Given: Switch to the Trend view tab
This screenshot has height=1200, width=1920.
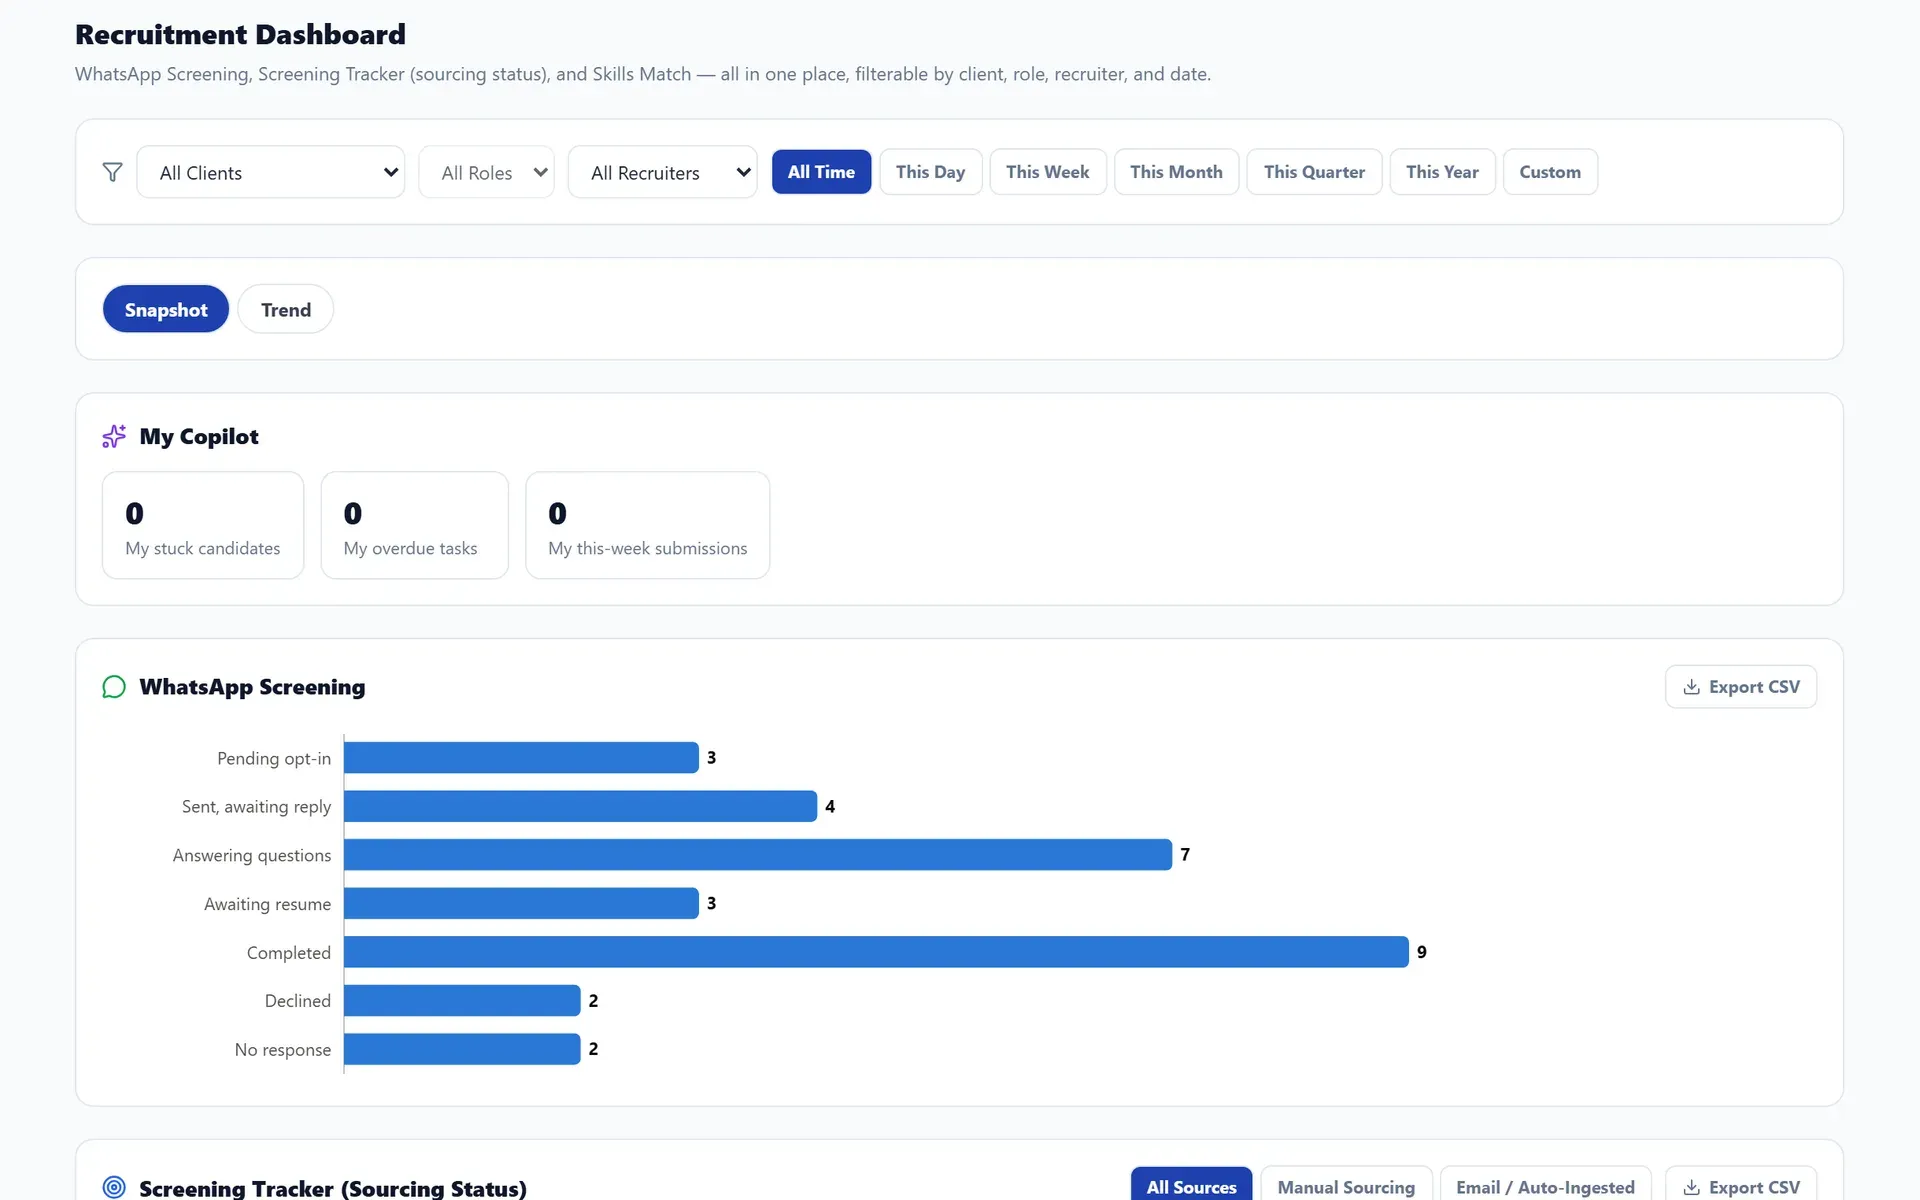Looking at the screenshot, I should [286, 309].
